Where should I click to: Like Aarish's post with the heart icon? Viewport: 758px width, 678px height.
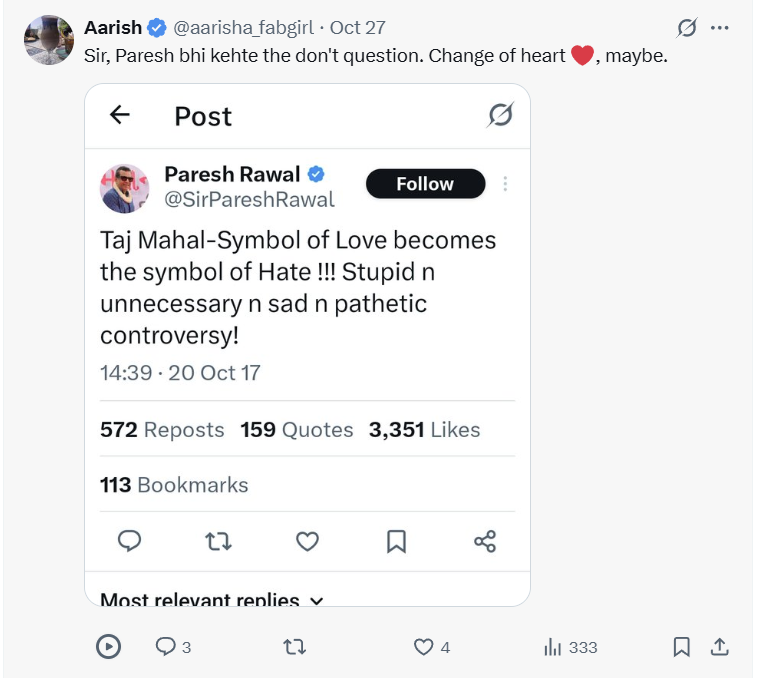point(424,647)
